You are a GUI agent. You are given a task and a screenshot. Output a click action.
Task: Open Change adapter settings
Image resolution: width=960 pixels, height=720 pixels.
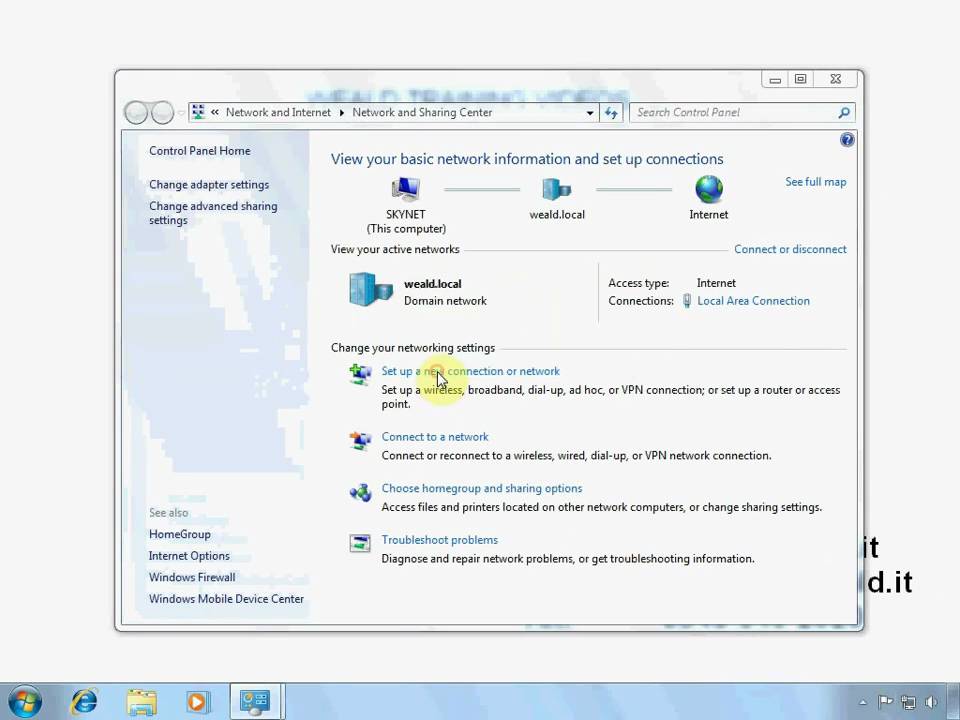pos(209,184)
